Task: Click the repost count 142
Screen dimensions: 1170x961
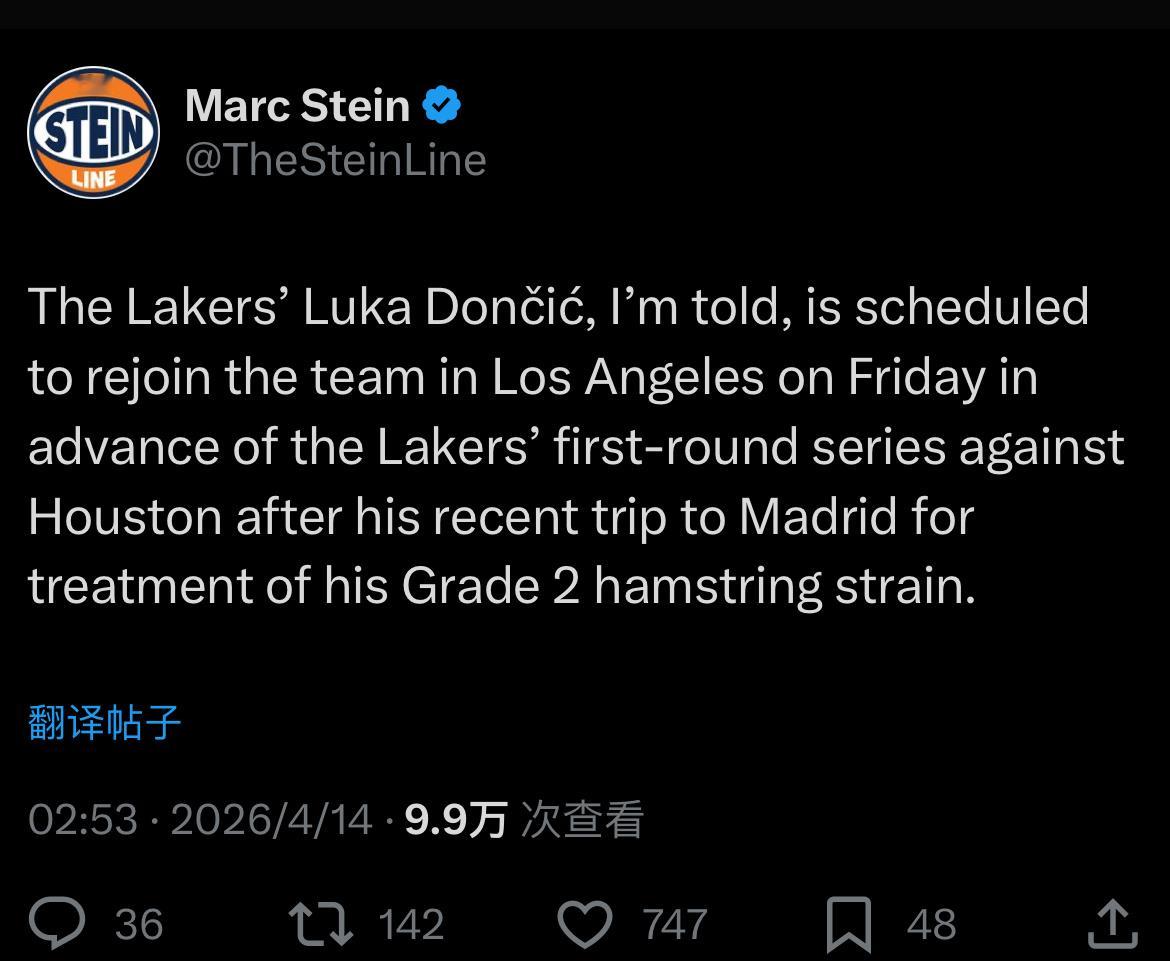Action: 411,924
